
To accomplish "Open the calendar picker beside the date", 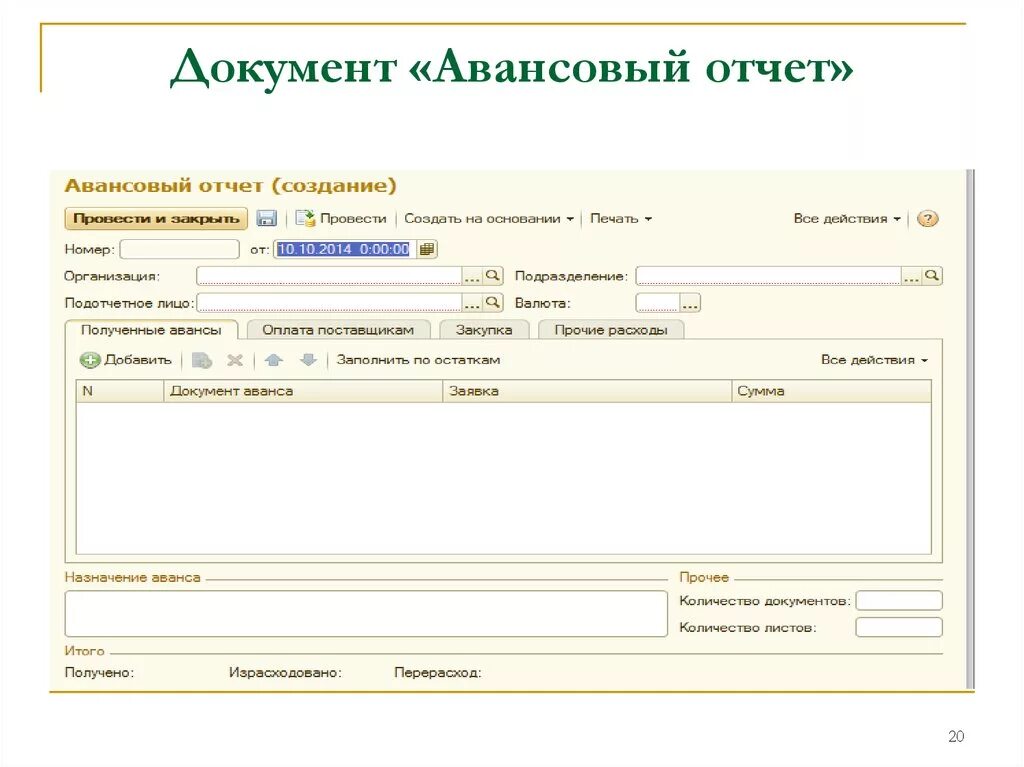I will (x=426, y=249).
